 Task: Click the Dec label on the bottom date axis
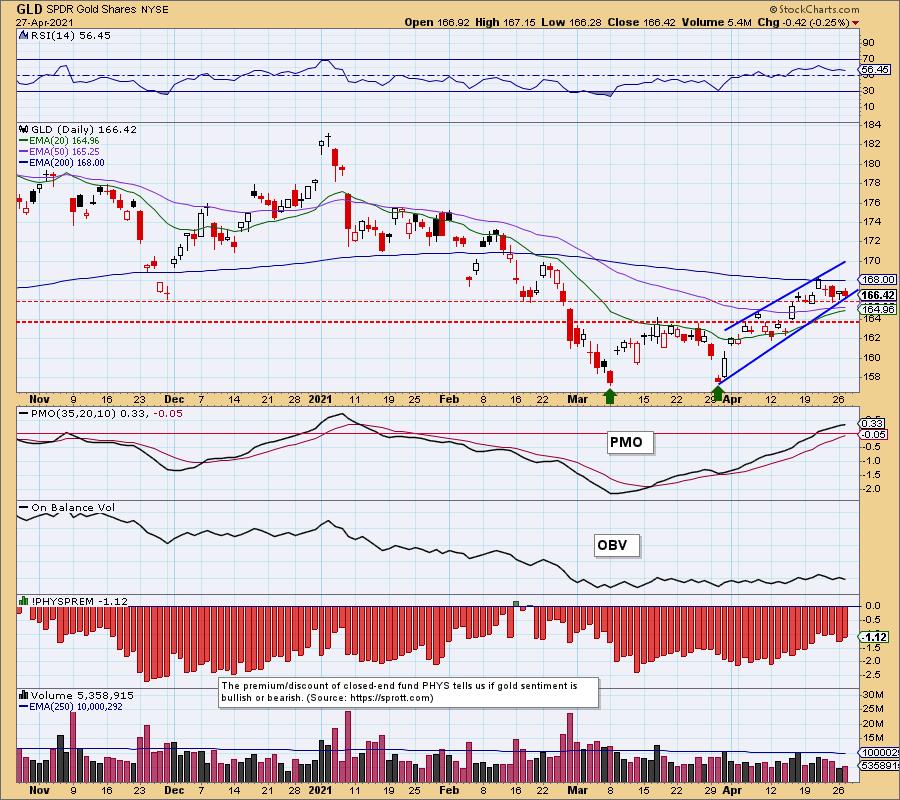174,790
